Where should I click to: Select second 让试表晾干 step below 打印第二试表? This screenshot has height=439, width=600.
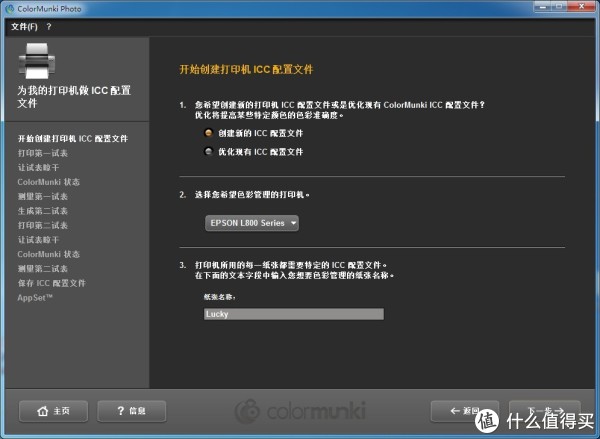pyautogui.click(x=38, y=240)
